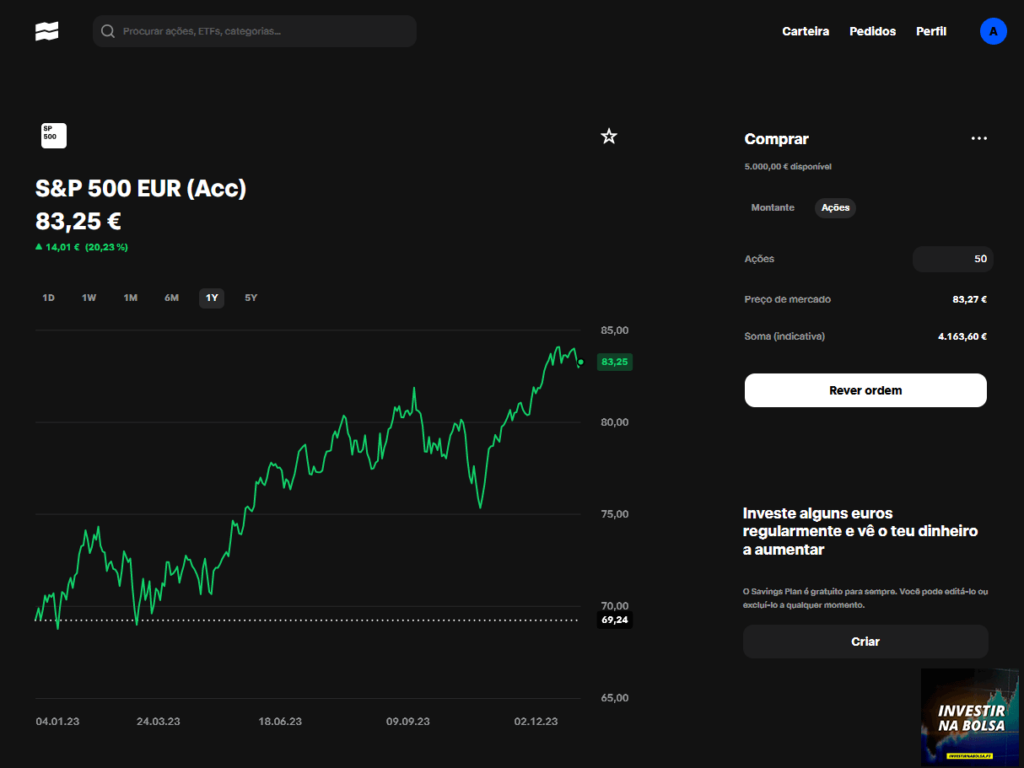The height and width of the screenshot is (768, 1024).
Task: Select the 1W chart range
Action: point(89,298)
